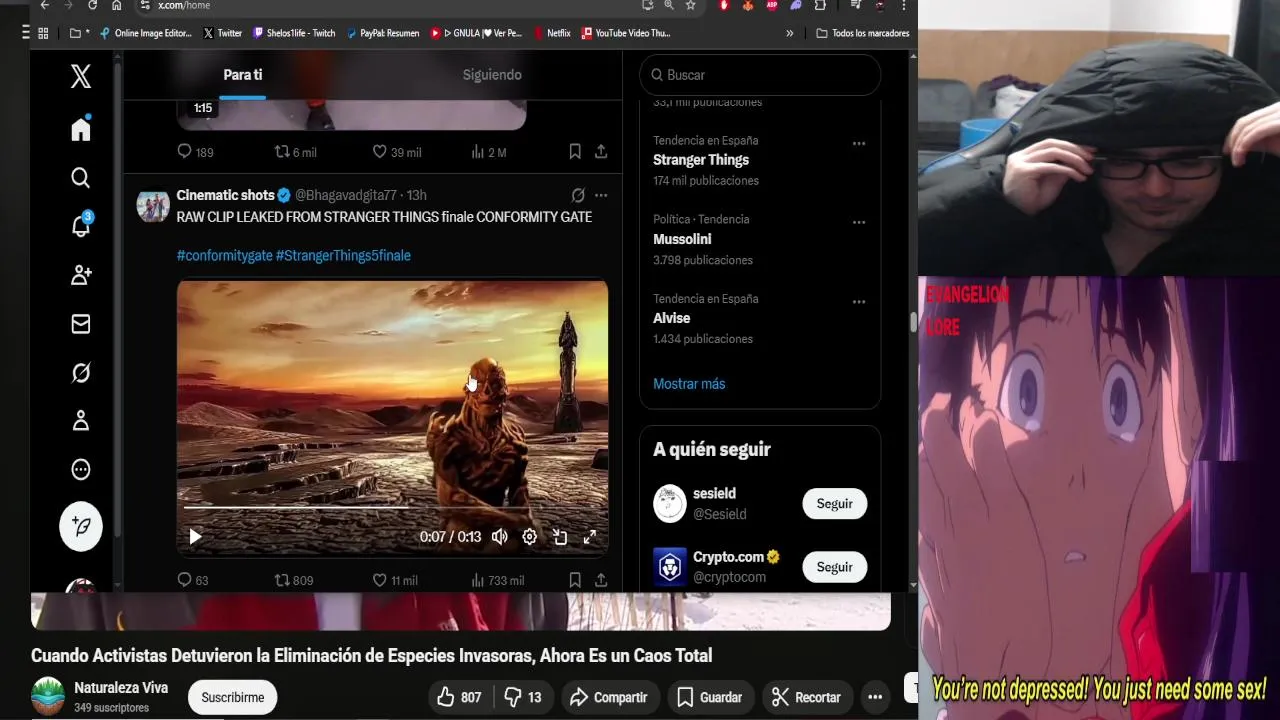Like the Cinematic shots post, 11 mil likes
Viewport: 1280px width, 720px height.
coord(395,580)
